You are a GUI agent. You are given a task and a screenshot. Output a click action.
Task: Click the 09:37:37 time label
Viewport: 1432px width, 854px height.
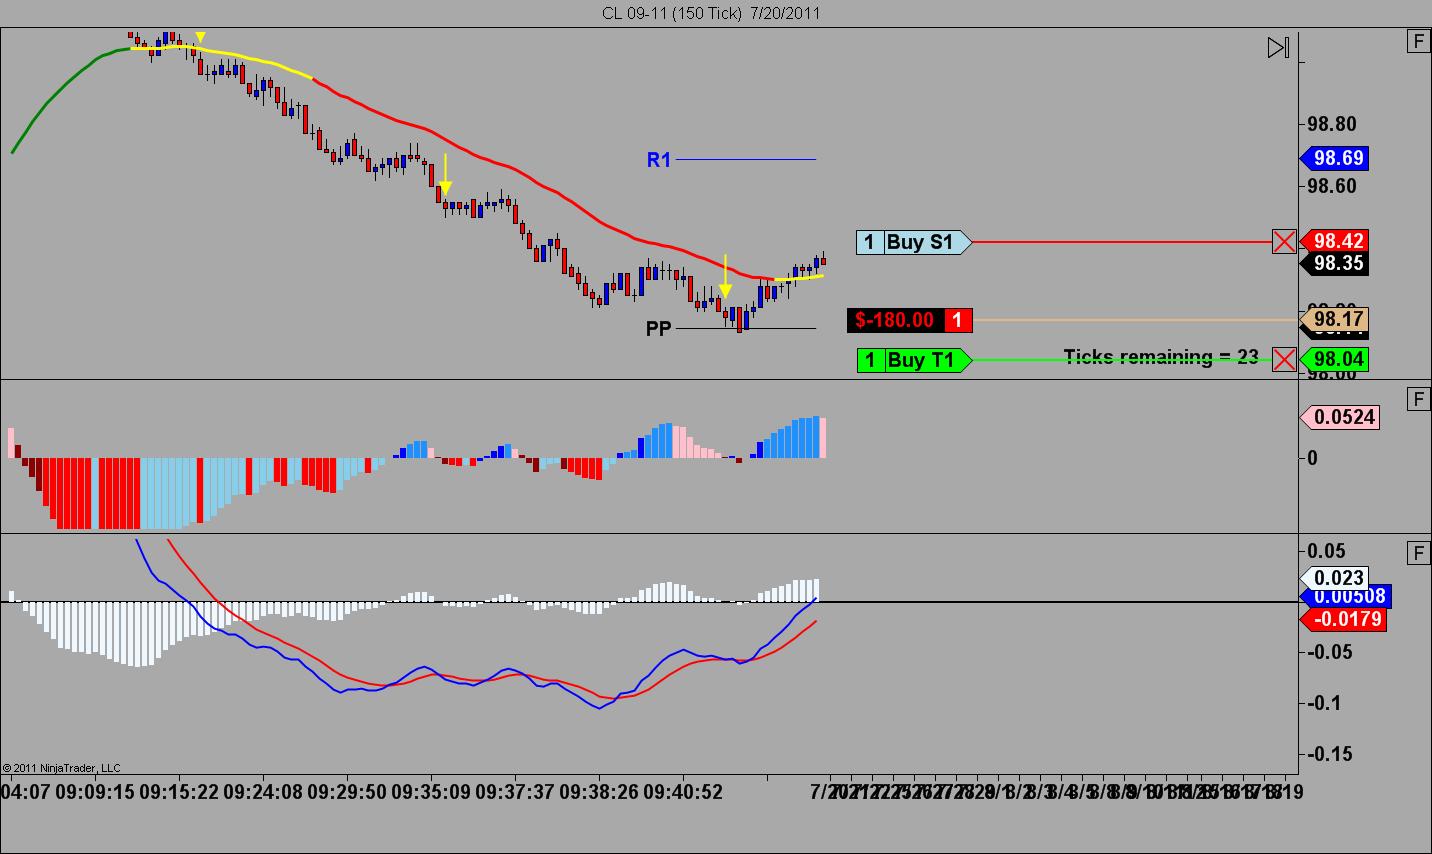point(515,792)
